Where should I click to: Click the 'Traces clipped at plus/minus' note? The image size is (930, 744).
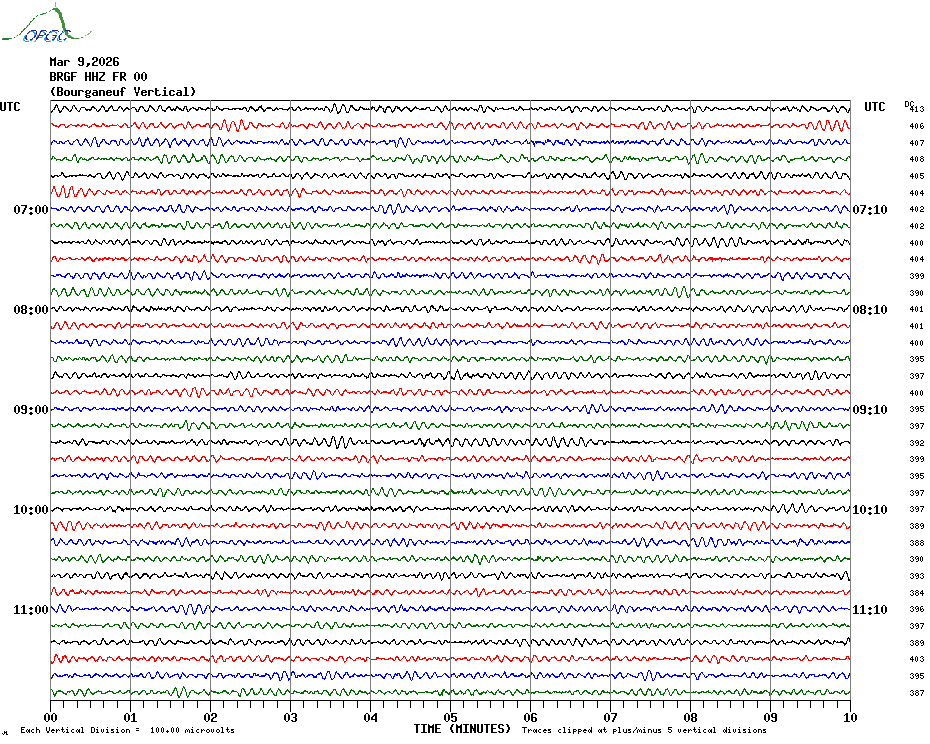tap(644, 730)
